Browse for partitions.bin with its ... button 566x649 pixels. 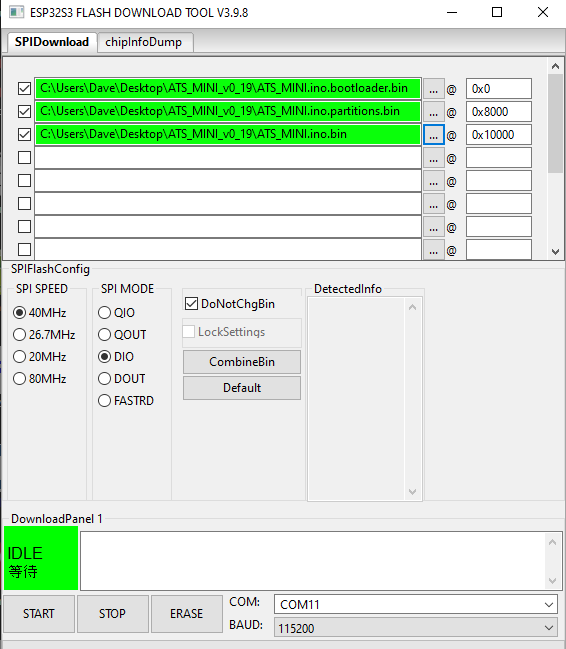[x=434, y=112]
